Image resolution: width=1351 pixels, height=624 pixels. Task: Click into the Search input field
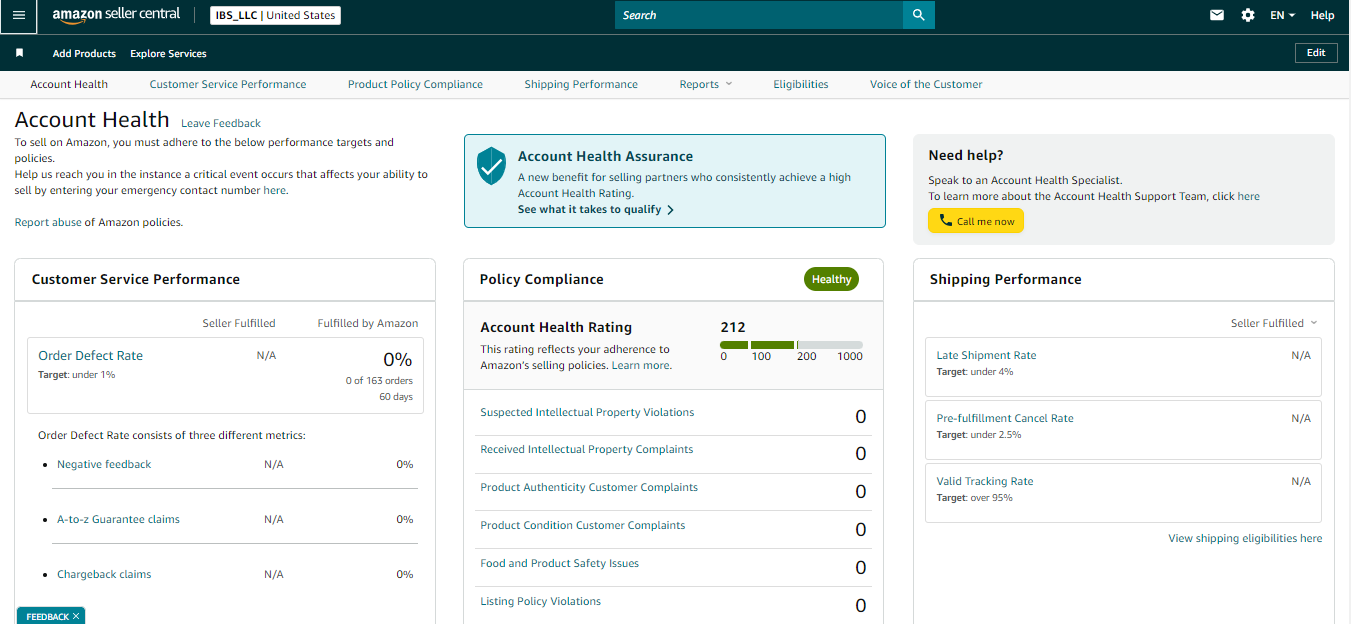(x=759, y=15)
